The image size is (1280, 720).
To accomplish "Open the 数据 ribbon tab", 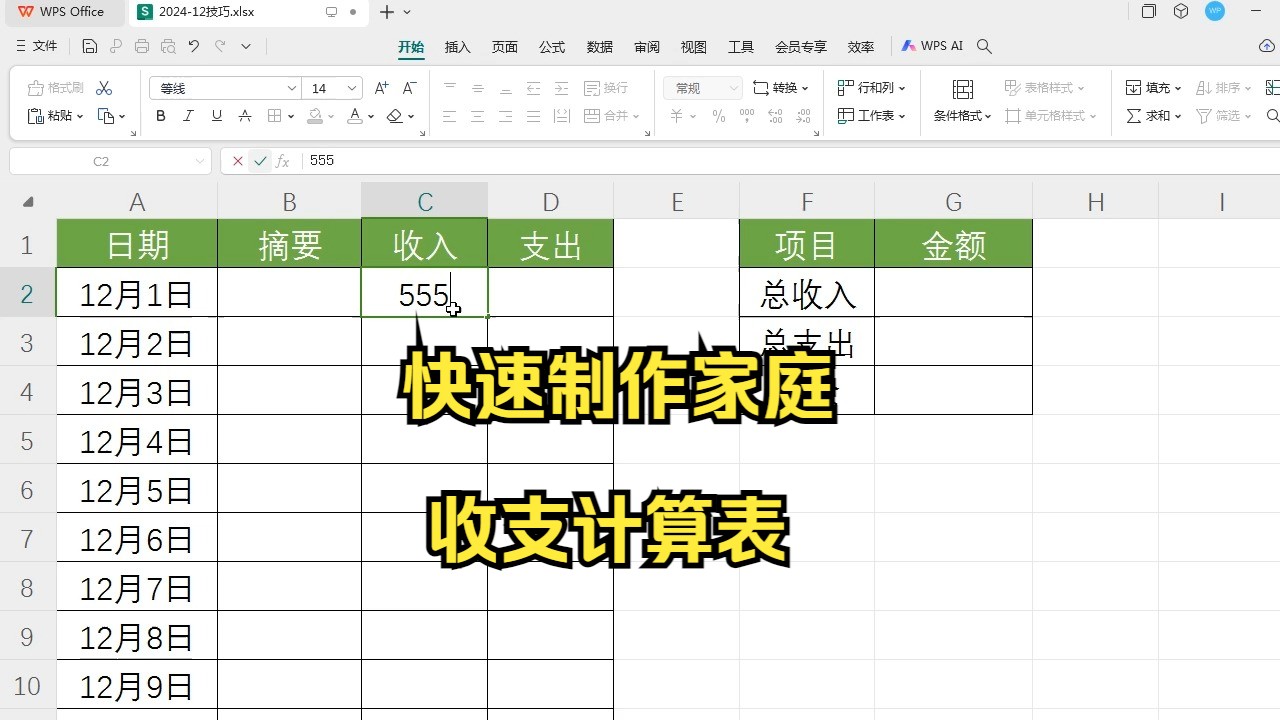I will pyautogui.click(x=600, y=46).
